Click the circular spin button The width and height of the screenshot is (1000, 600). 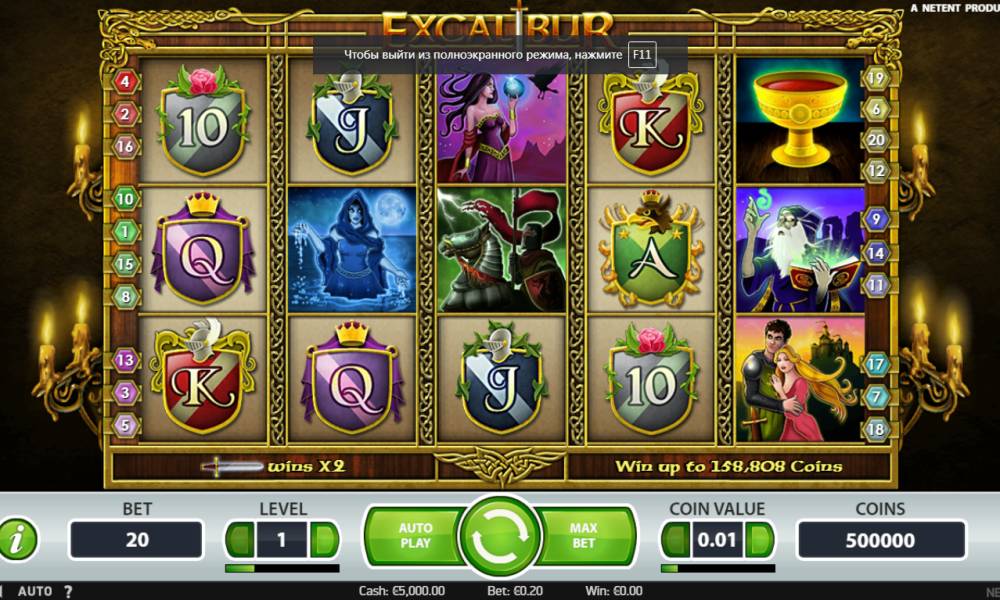click(x=500, y=536)
